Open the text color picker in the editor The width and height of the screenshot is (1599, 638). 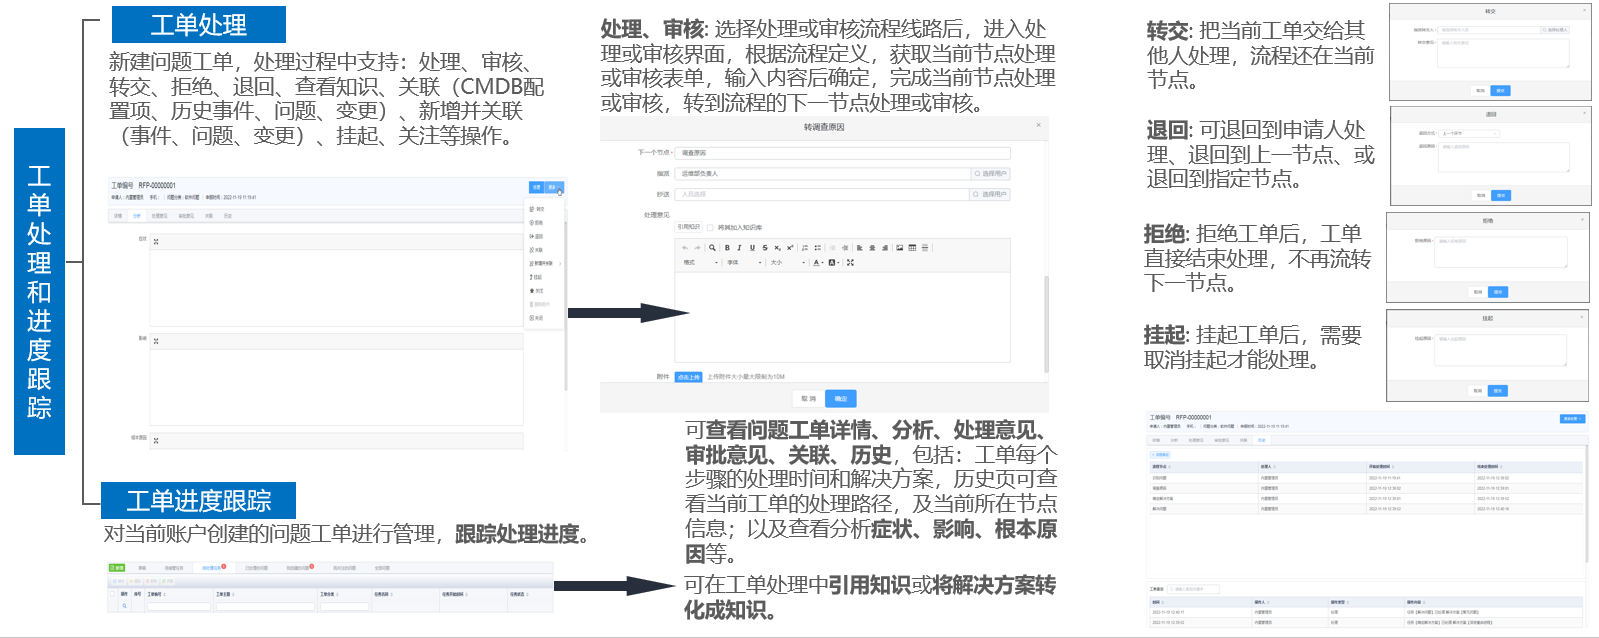tap(818, 263)
